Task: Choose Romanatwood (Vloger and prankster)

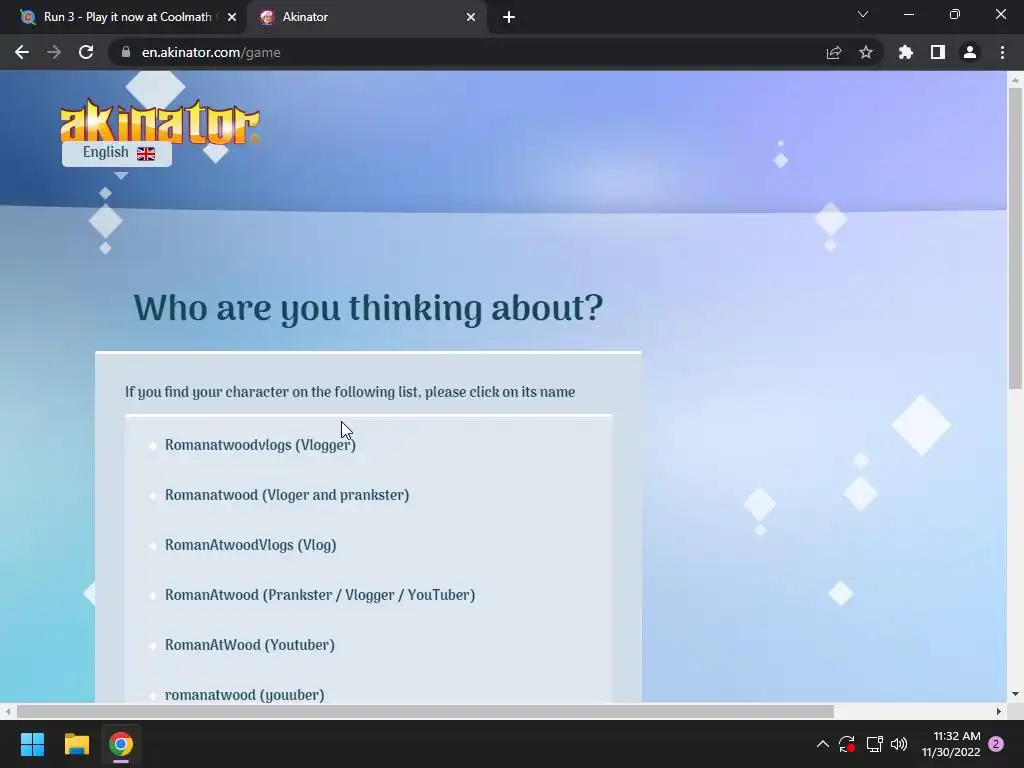Action: (287, 495)
